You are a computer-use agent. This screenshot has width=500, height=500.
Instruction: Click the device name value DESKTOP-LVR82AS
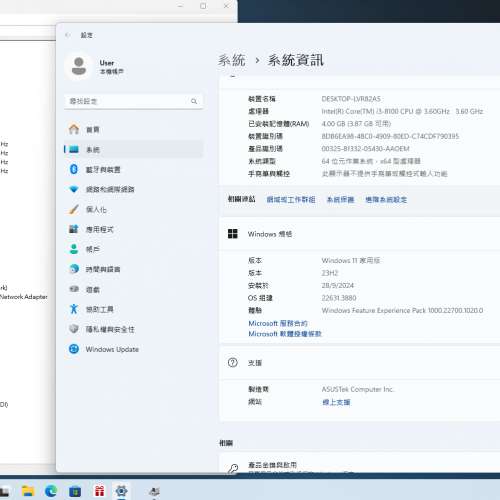pos(351,99)
